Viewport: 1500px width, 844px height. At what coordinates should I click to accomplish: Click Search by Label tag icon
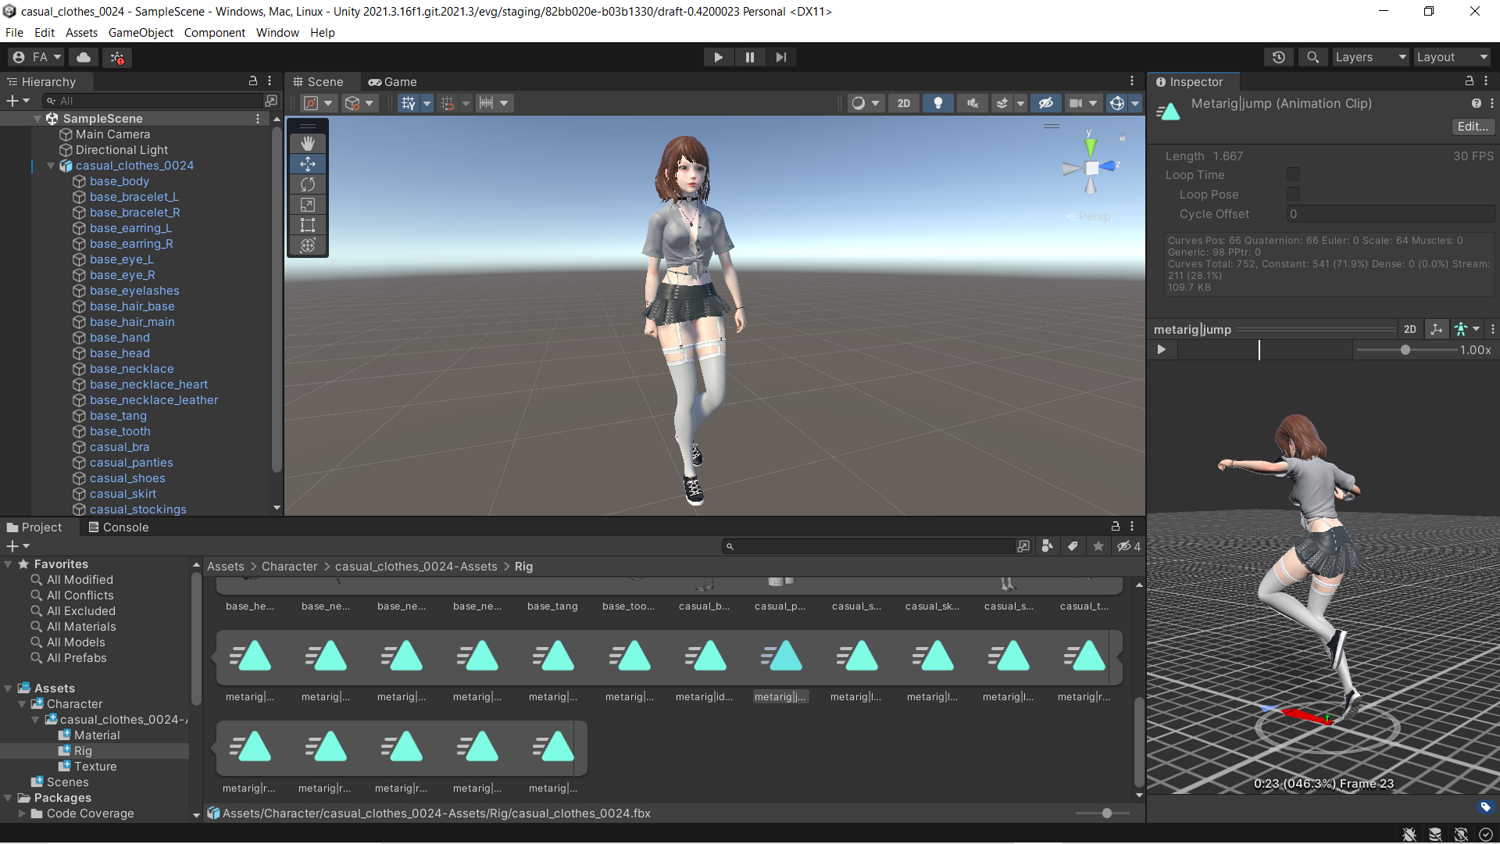pyautogui.click(x=1073, y=546)
